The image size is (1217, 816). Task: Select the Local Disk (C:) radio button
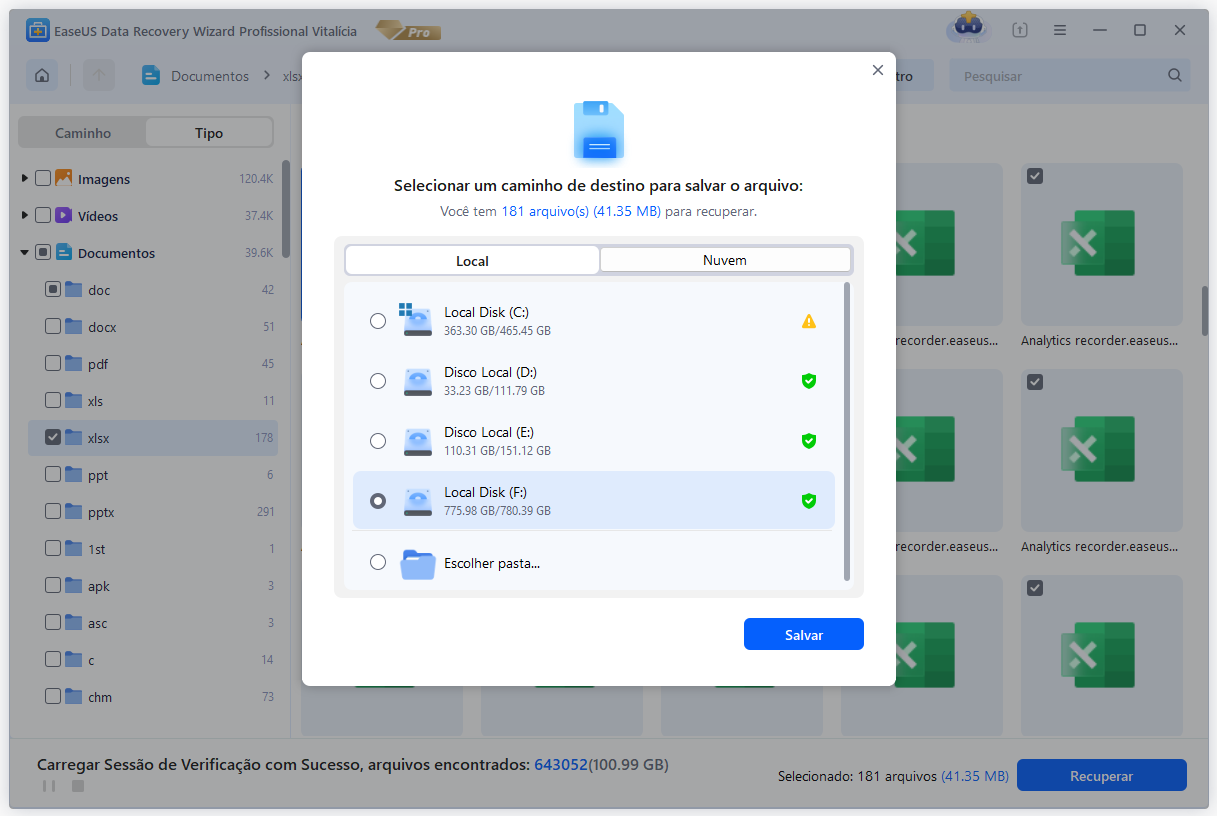pos(378,321)
